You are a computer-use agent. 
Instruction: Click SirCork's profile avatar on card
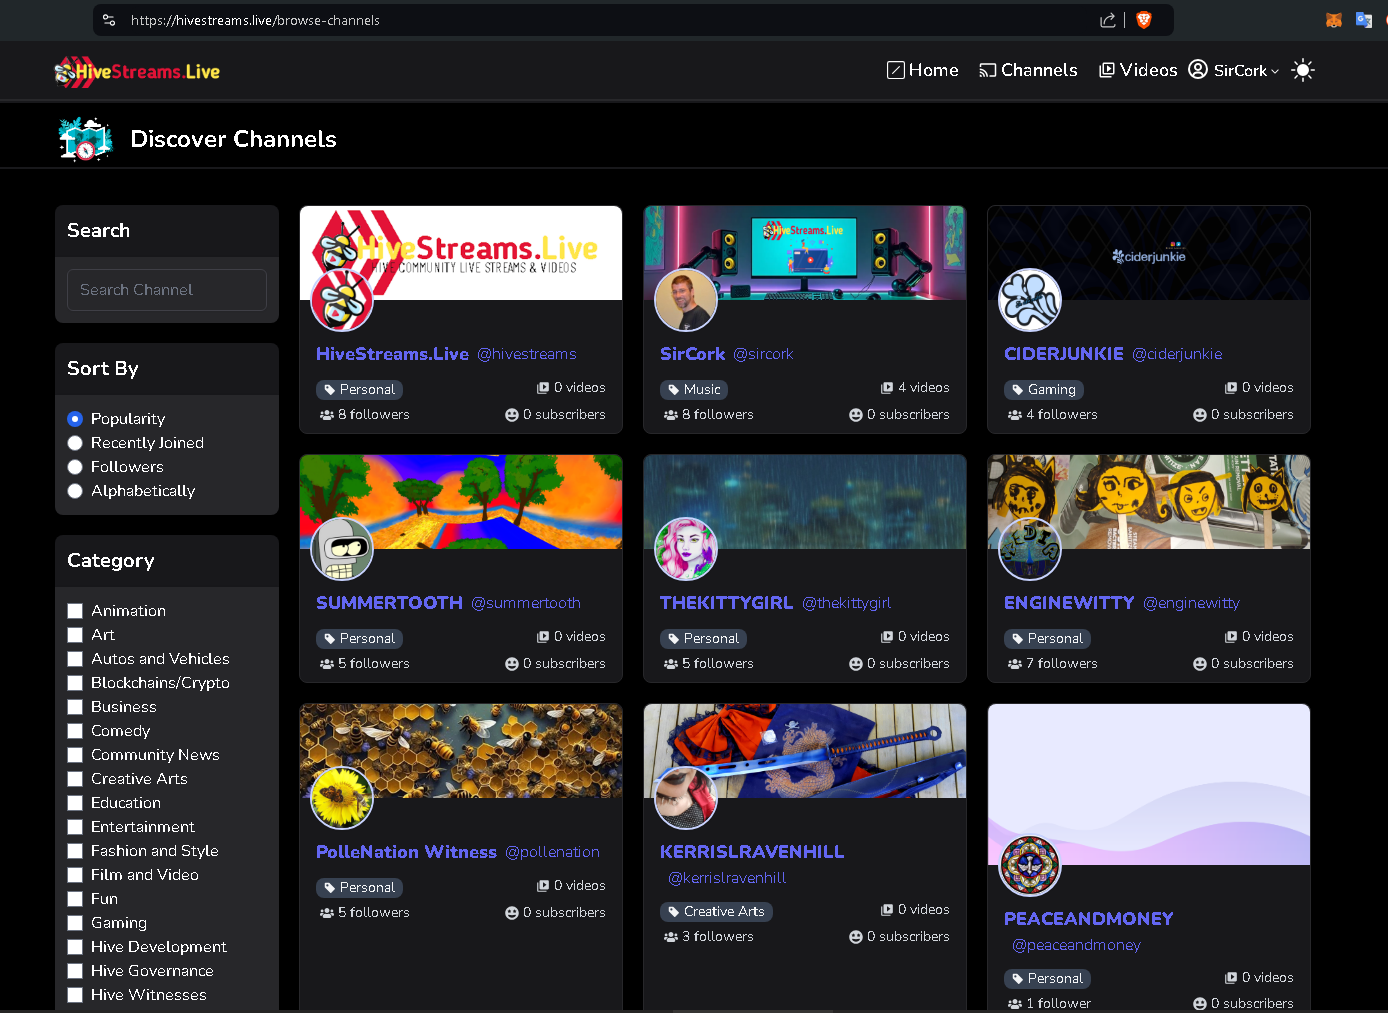pos(686,300)
